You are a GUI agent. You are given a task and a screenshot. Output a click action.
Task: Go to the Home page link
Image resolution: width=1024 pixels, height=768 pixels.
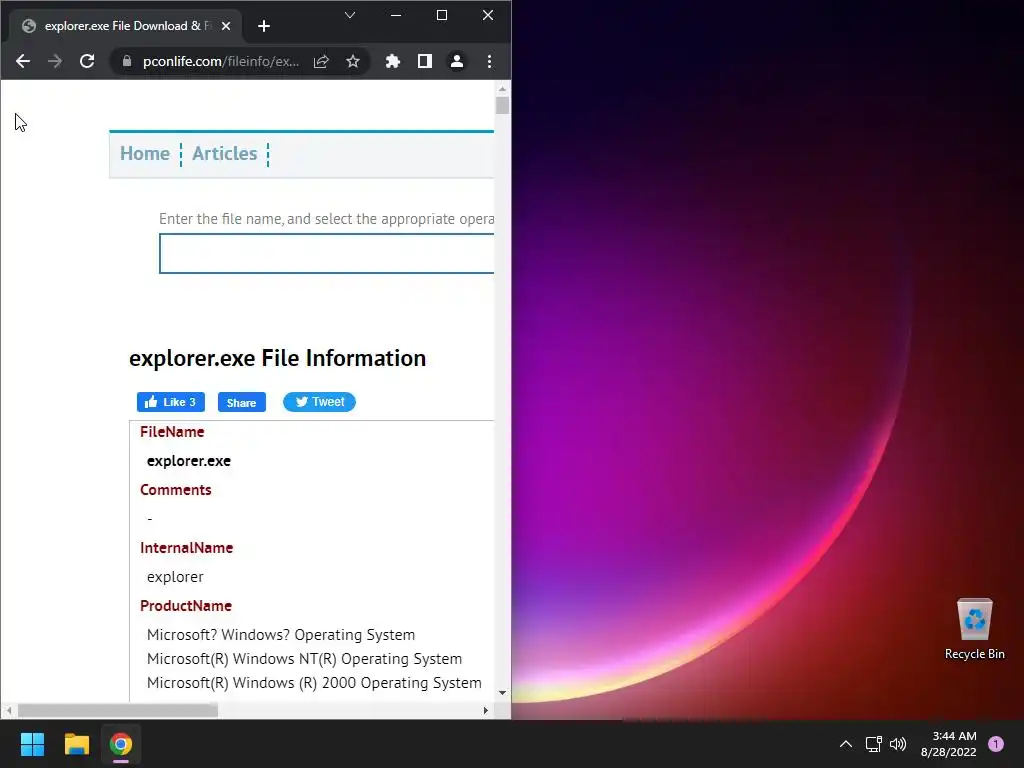pyautogui.click(x=145, y=153)
